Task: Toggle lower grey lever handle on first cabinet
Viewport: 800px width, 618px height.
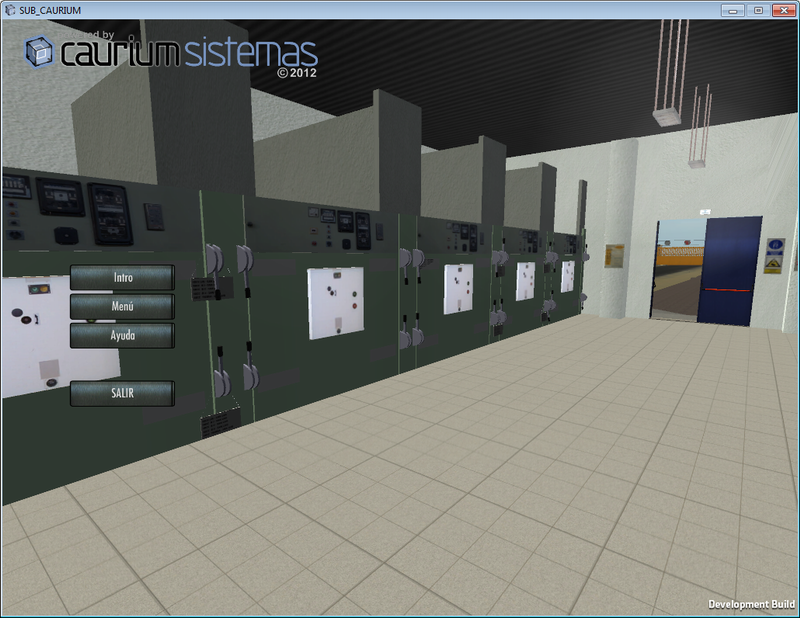Action: tap(221, 381)
